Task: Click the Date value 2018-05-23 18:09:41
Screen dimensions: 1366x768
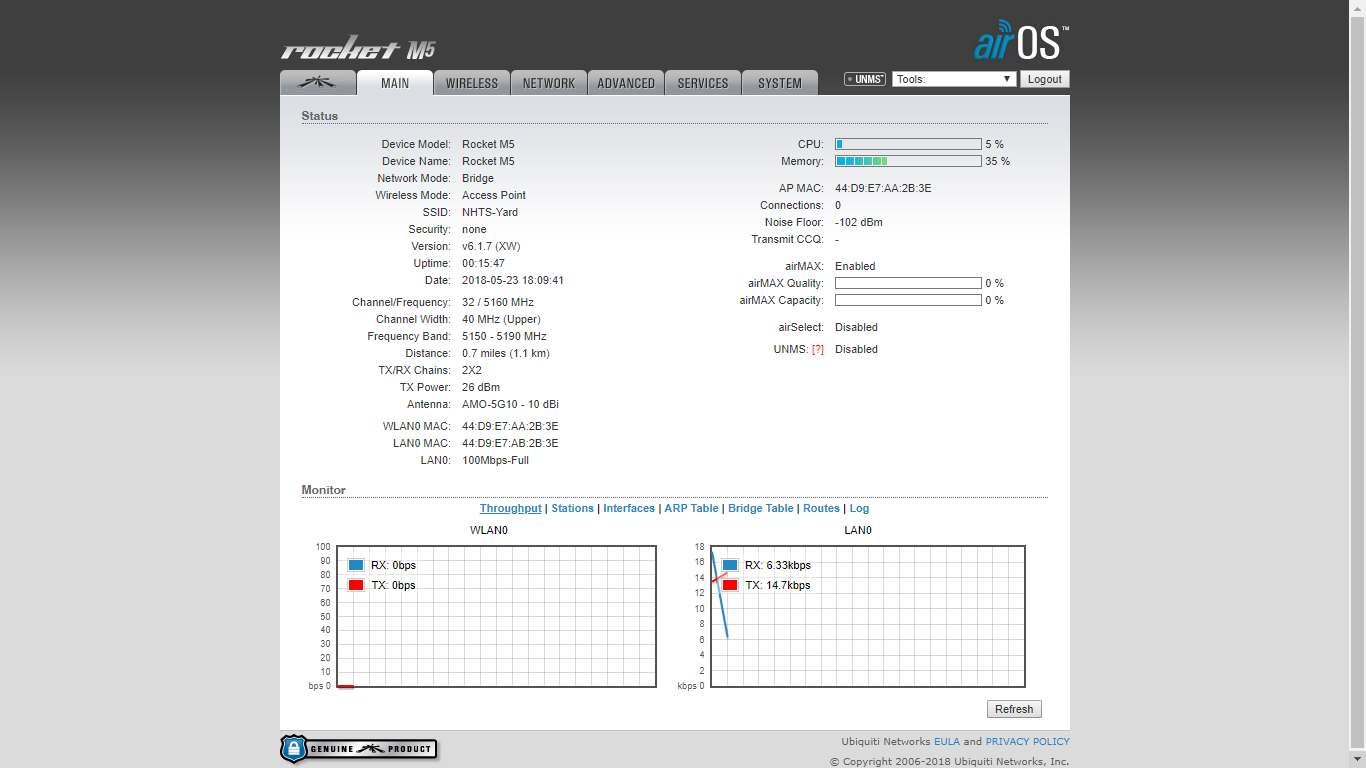Action: click(x=513, y=280)
